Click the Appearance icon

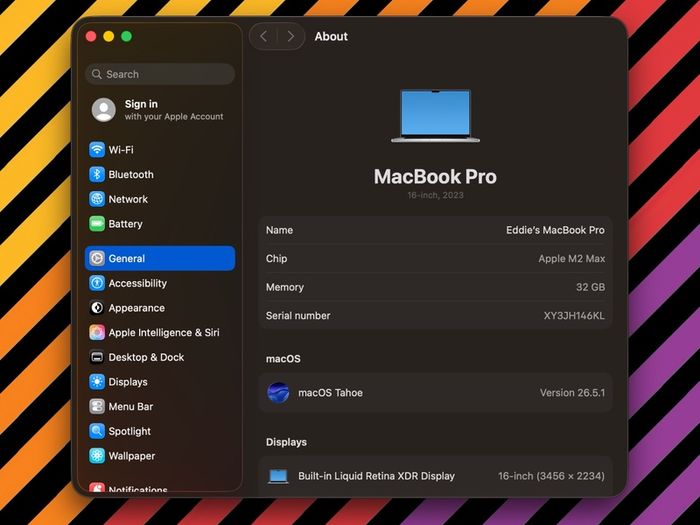point(97,308)
